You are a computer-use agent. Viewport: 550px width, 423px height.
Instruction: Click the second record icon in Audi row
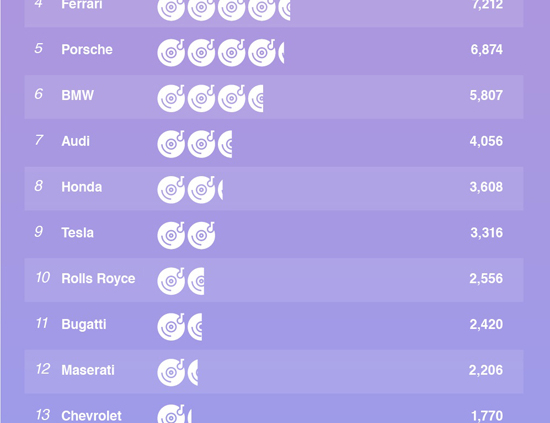pos(201,144)
